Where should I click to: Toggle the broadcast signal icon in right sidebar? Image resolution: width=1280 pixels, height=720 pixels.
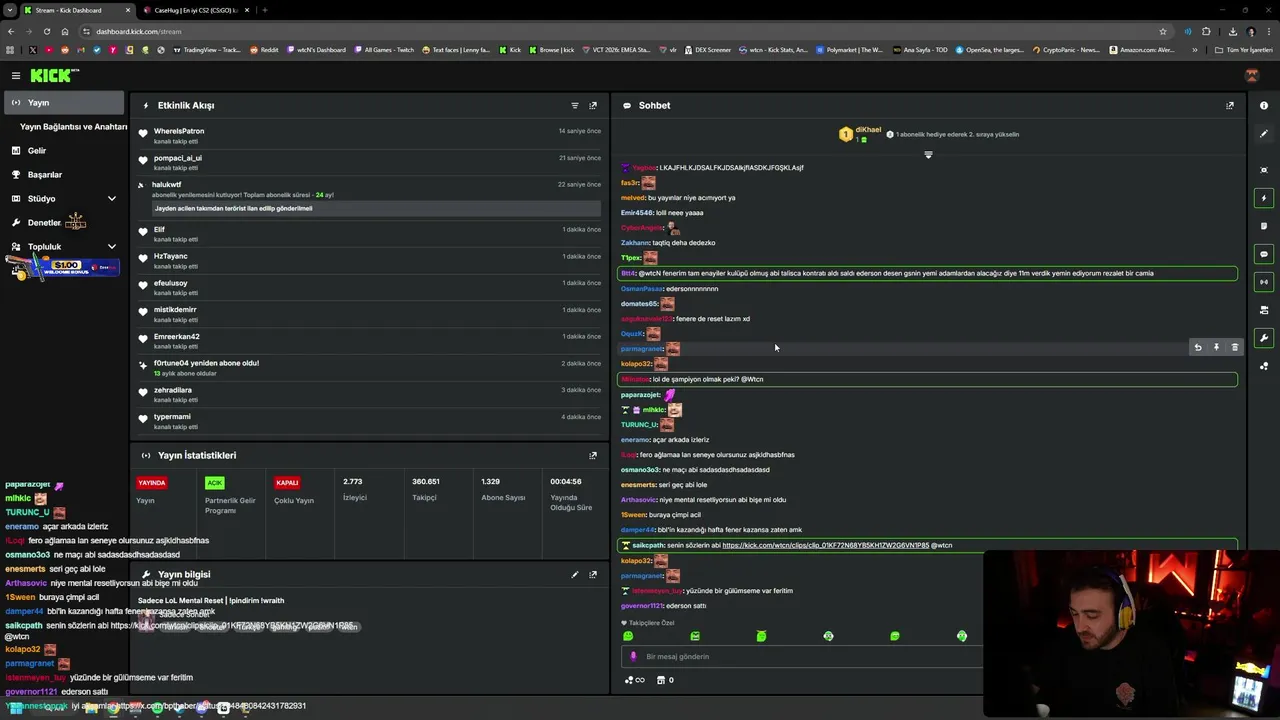click(1264, 282)
